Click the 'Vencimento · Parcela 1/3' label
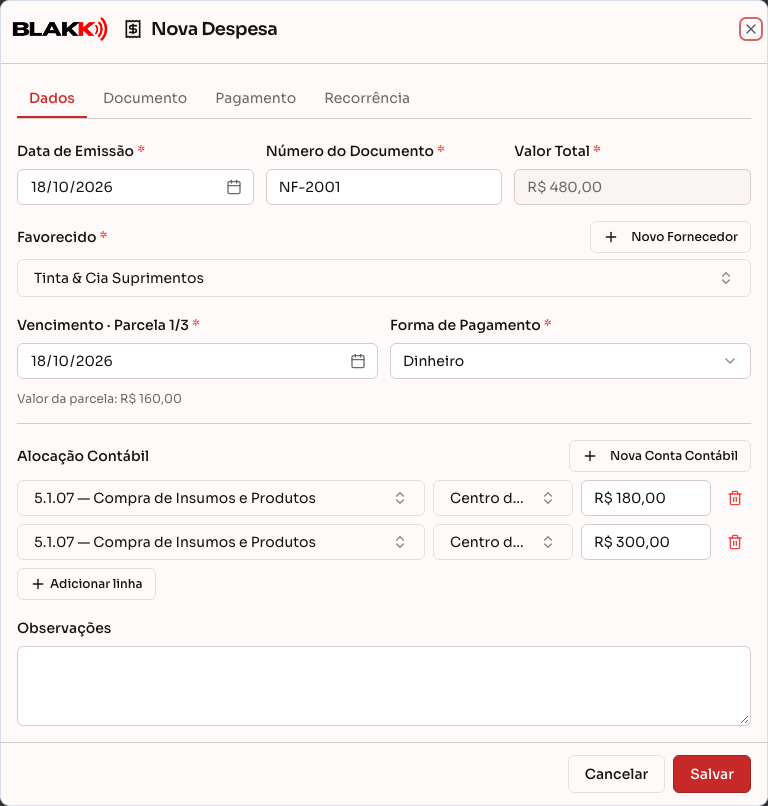Image resolution: width=768 pixels, height=806 pixels. 103,325
